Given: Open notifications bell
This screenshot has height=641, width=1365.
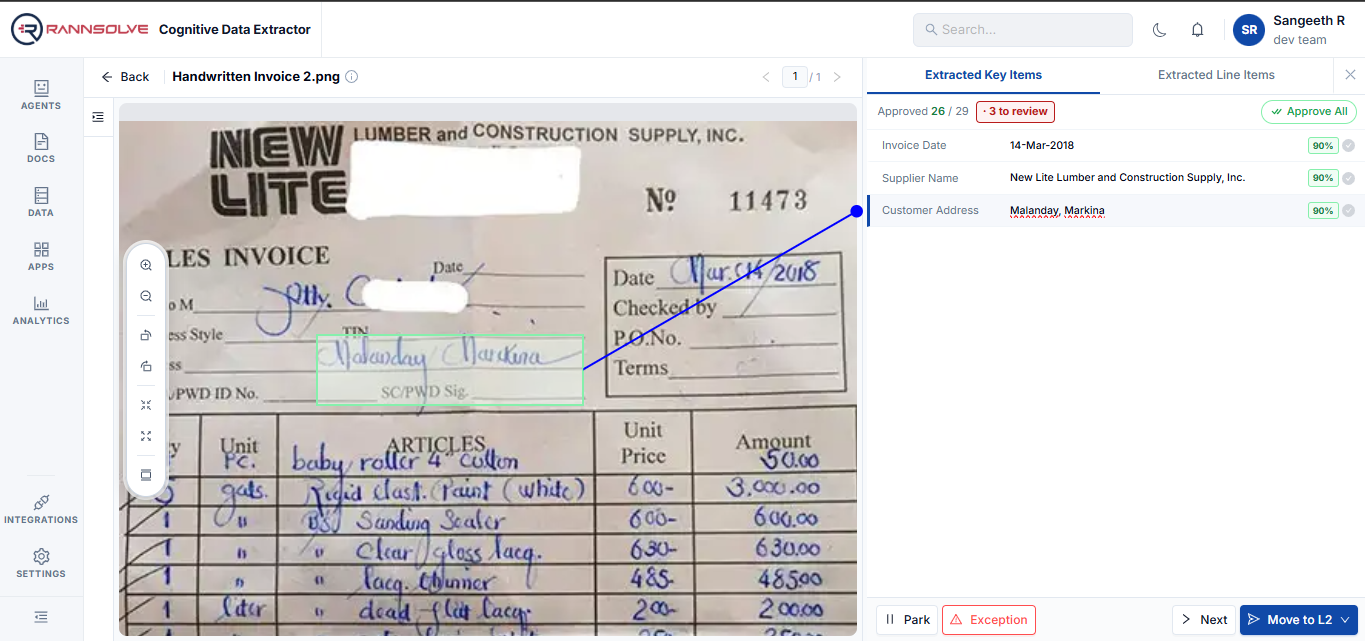Looking at the screenshot, I should pyautogui.click(x=1197, y=30).
